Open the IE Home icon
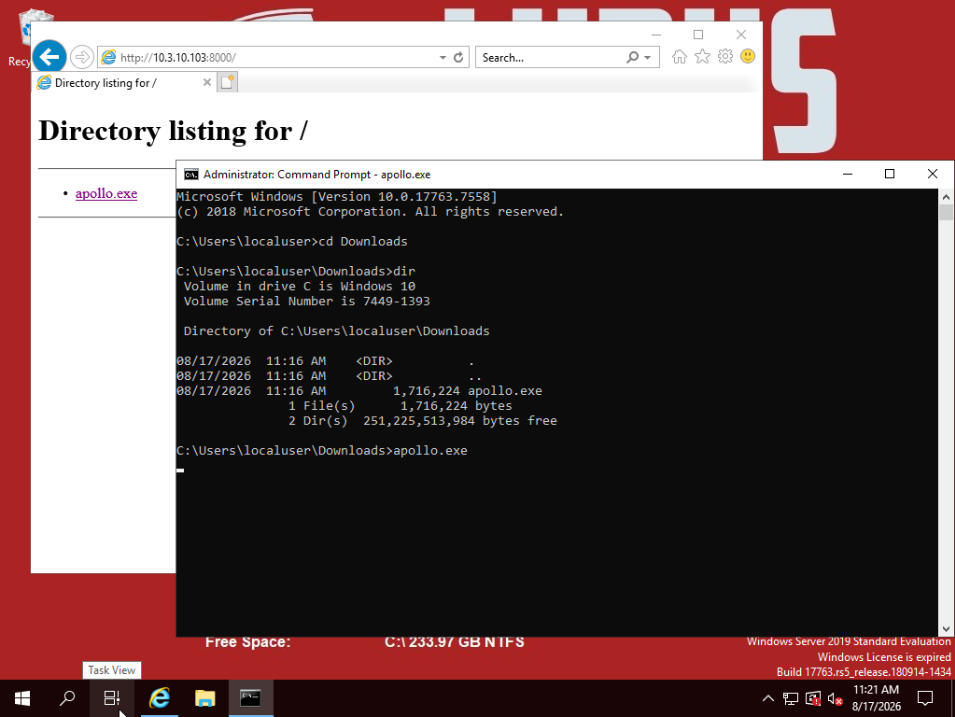Screen dimensions: 955x717 (679, 57)
